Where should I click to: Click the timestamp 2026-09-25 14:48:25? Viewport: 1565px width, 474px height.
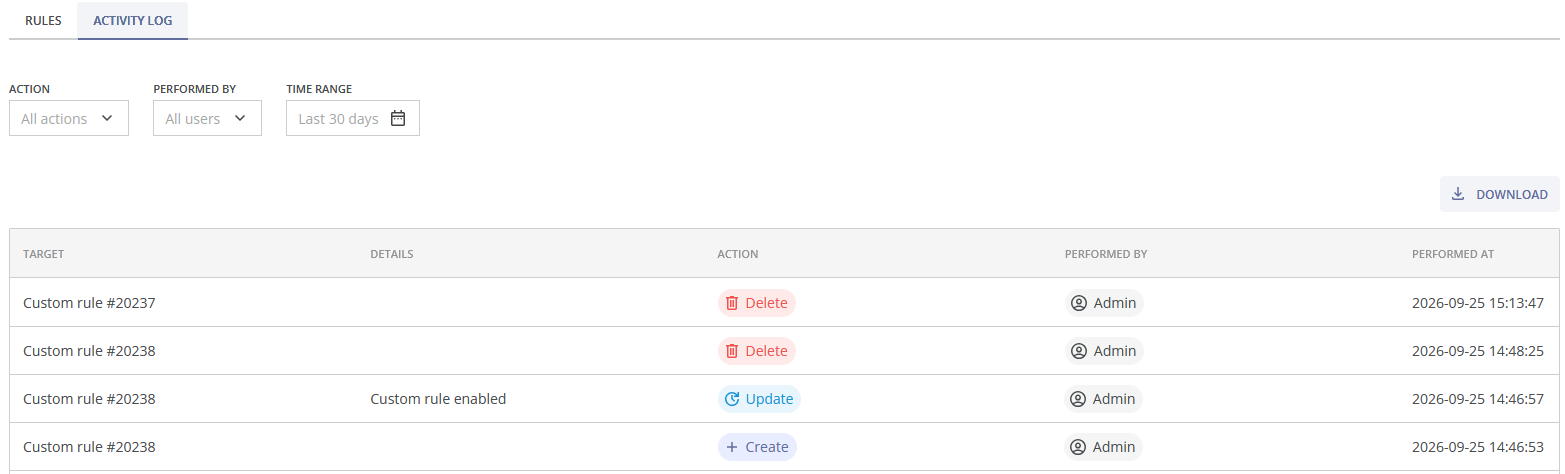1478,351
